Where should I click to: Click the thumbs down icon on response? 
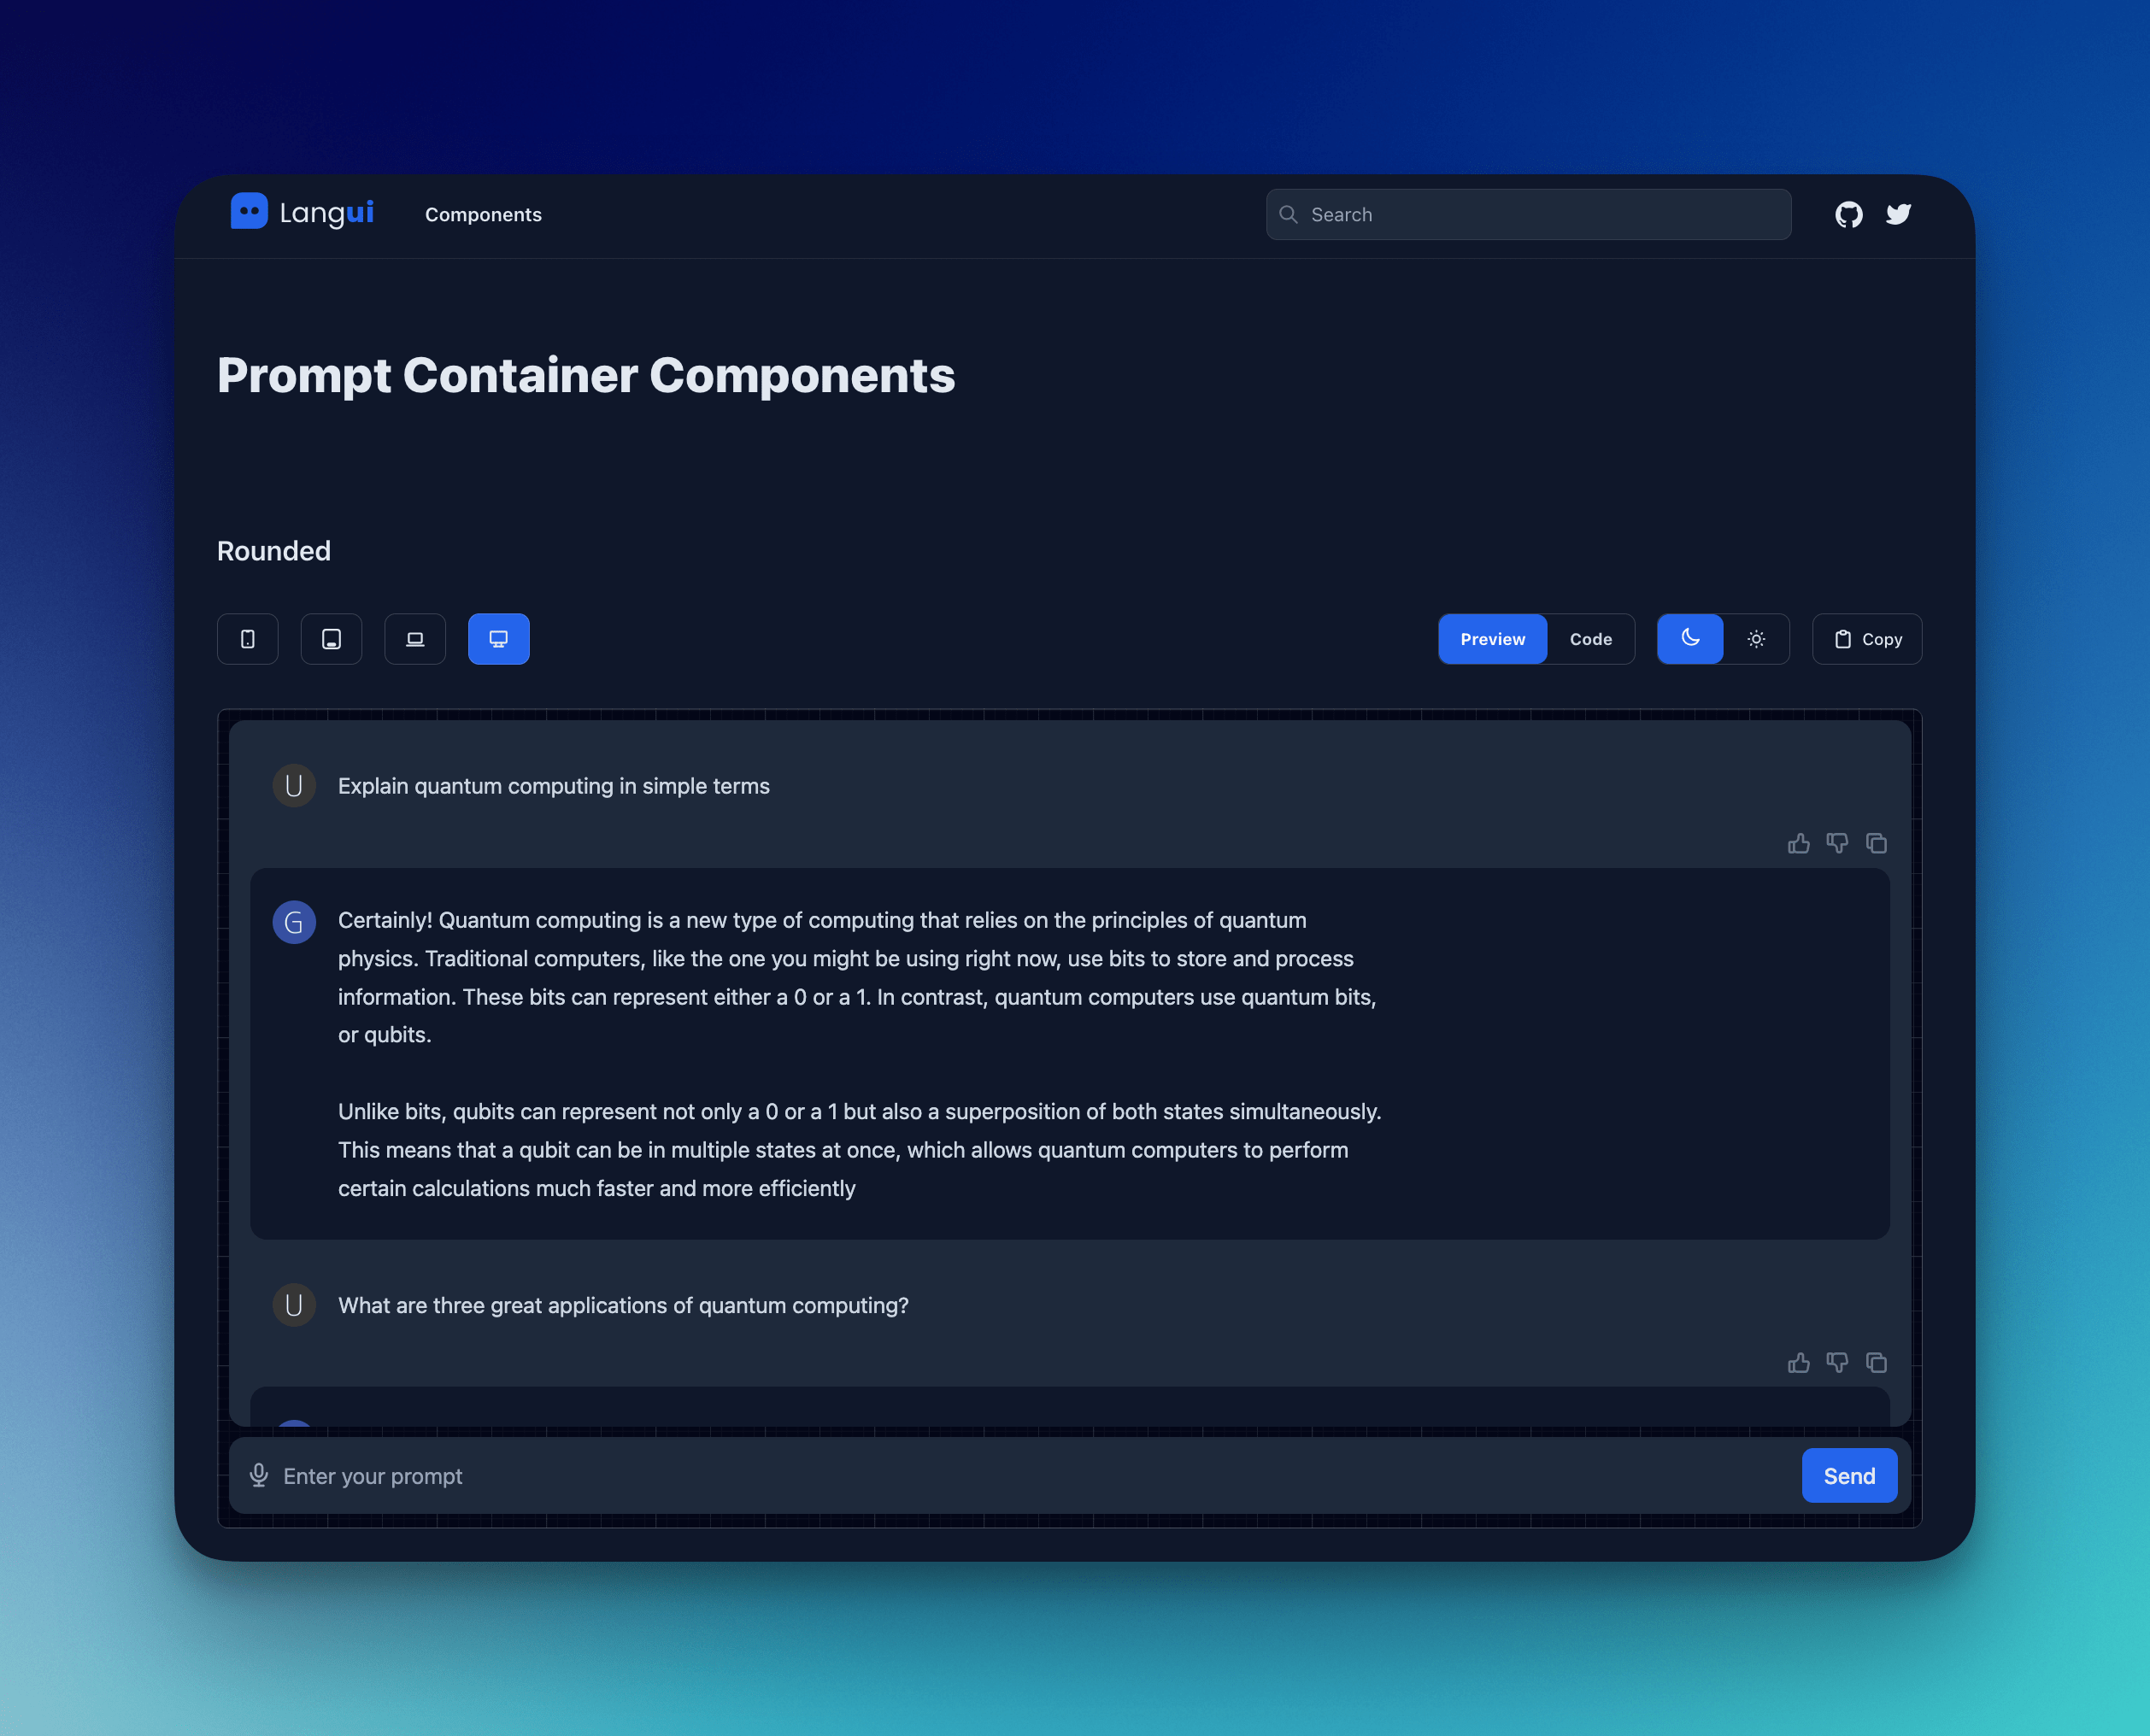click(1836, 843)
